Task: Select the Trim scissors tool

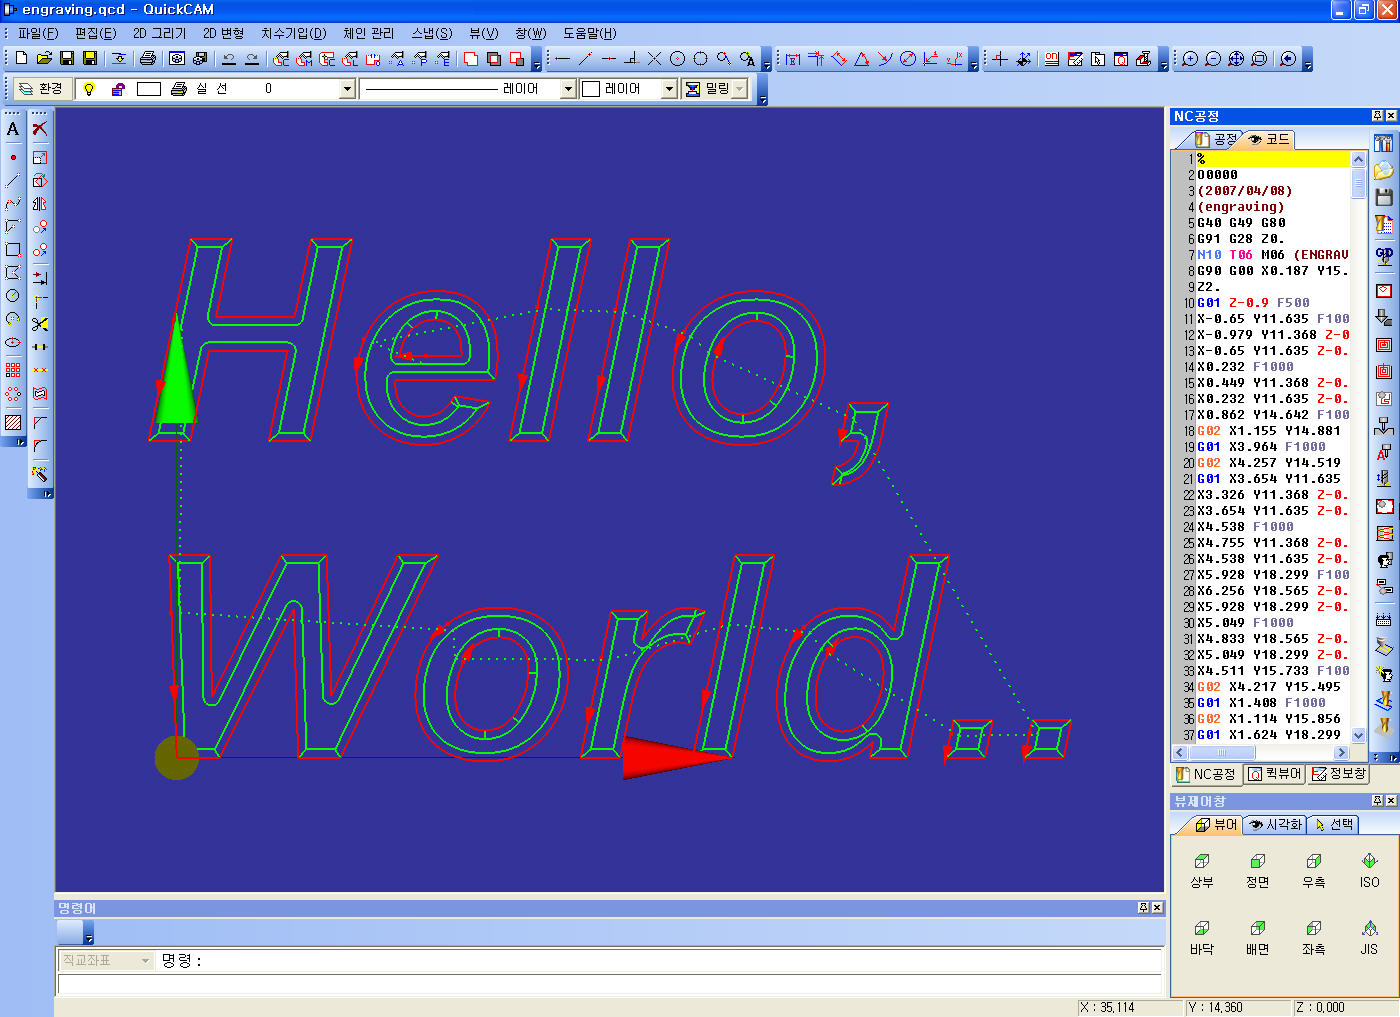Action: click(x=40, y=324)
